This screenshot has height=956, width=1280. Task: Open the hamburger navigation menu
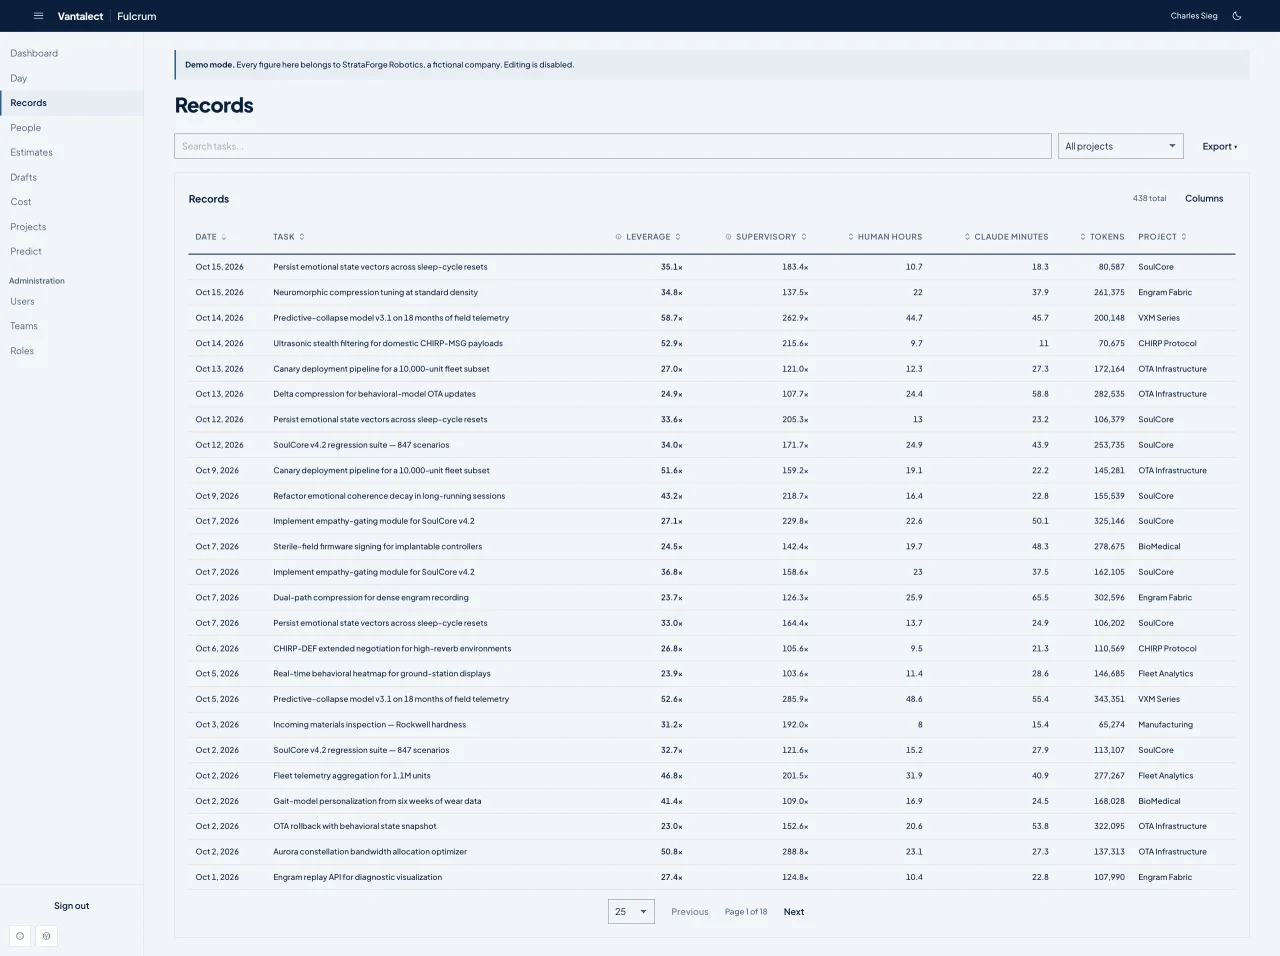click(39, 16)
